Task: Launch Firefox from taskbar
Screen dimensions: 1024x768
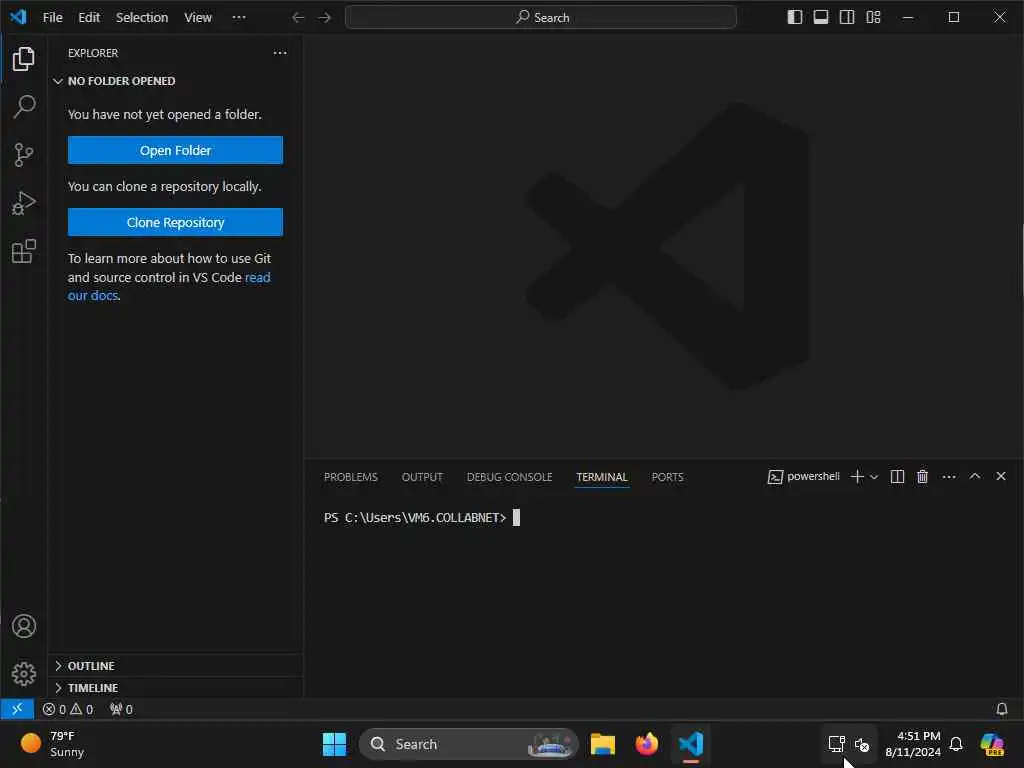Action: pos(647,744)
